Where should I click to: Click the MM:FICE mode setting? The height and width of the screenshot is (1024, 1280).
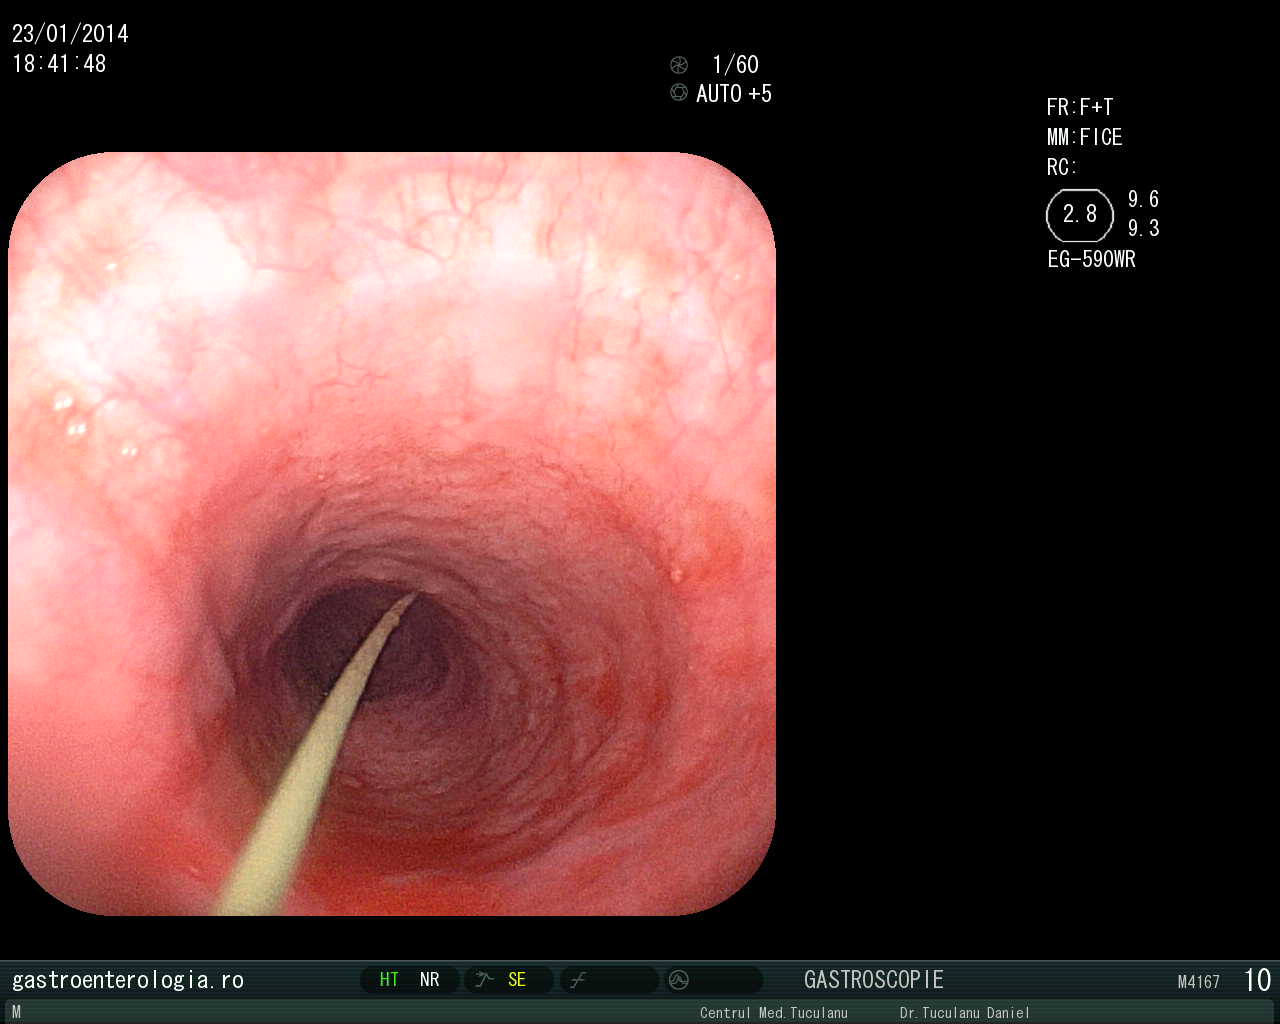tap(1085, 137)
